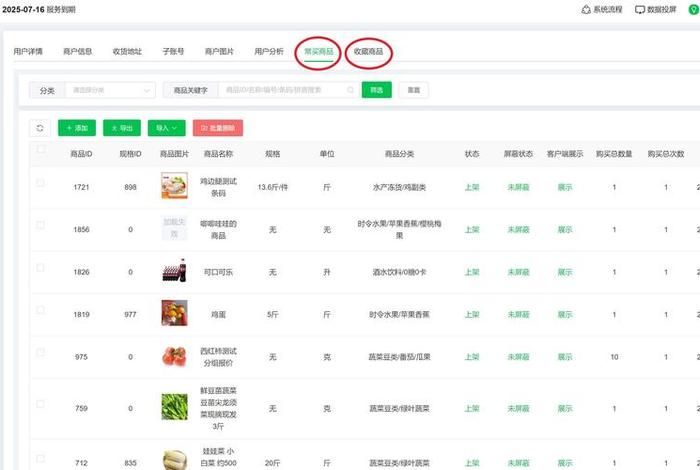Switch to the 收藏商品 tab
The image size is (700, 470).
[x=368, y=51]
